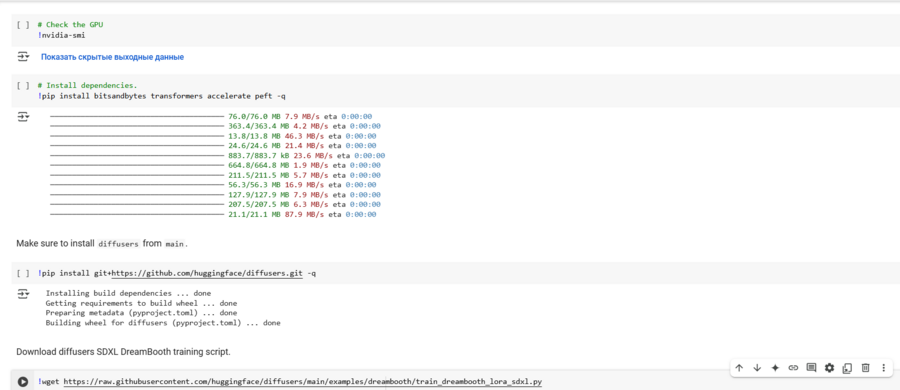Click '21.1/21.1 MB' progress line
The height and width of the screenshot is (390, 900).
click(213, 215)
